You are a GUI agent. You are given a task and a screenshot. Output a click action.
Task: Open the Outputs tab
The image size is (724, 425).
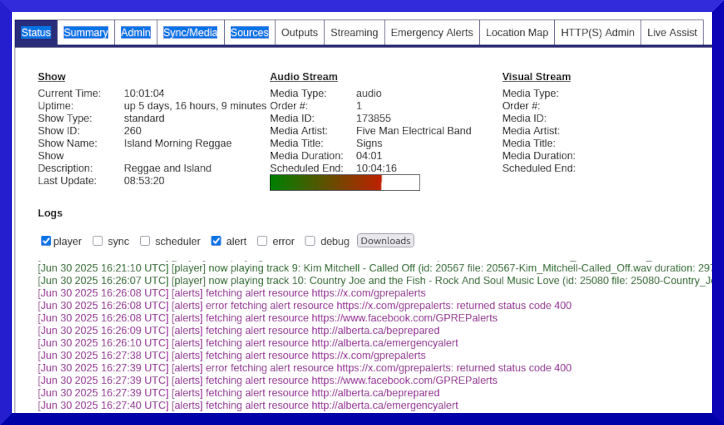[299, 33]
